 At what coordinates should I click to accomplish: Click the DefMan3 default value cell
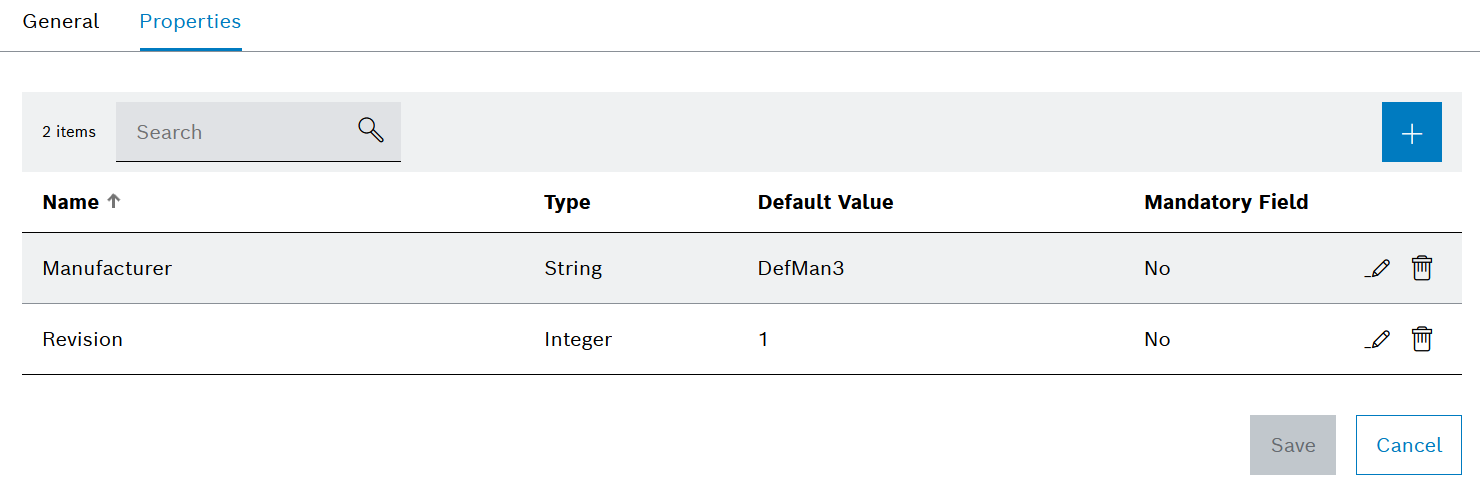pos(801,268)
